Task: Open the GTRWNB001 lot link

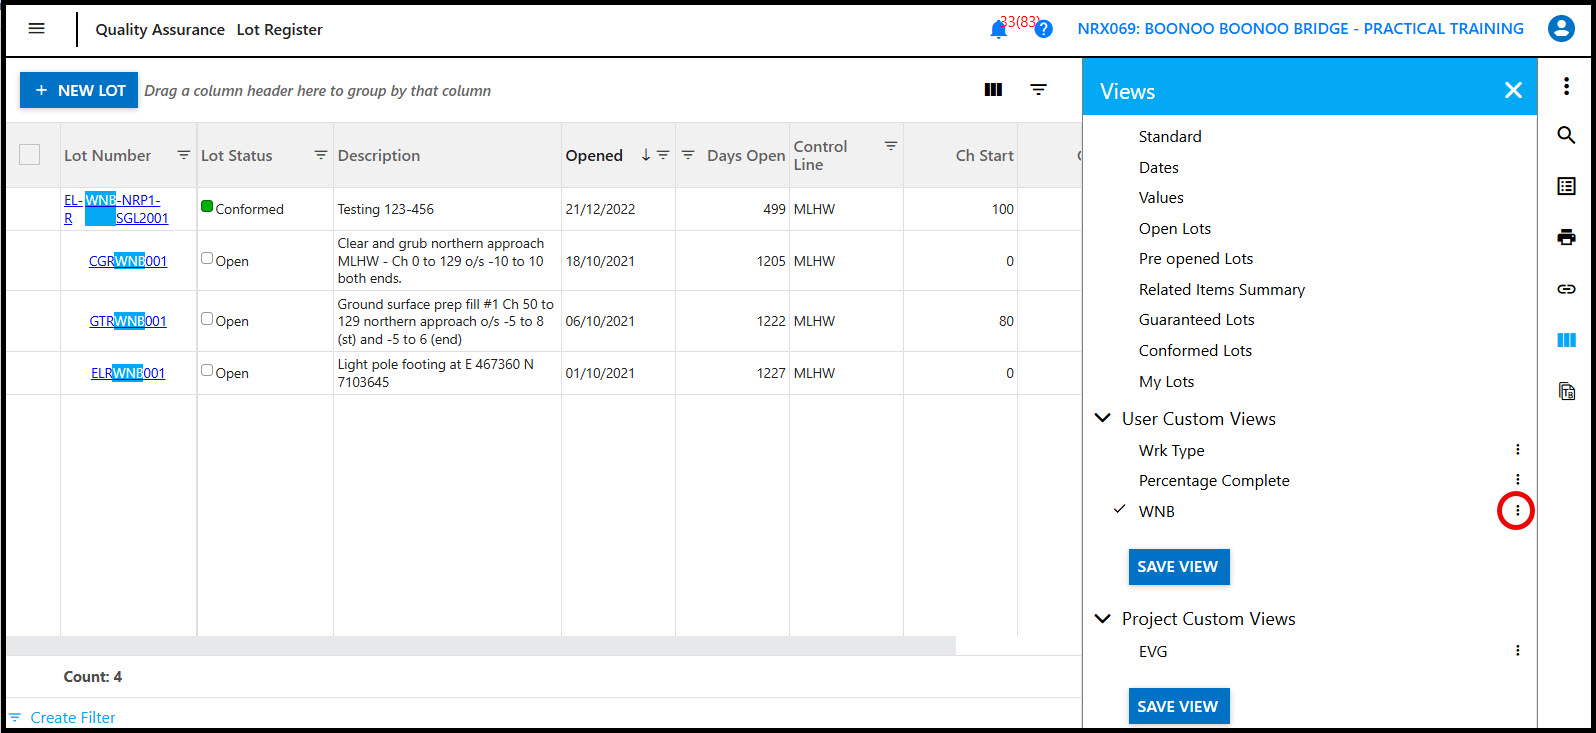Action: click(128, 321)
